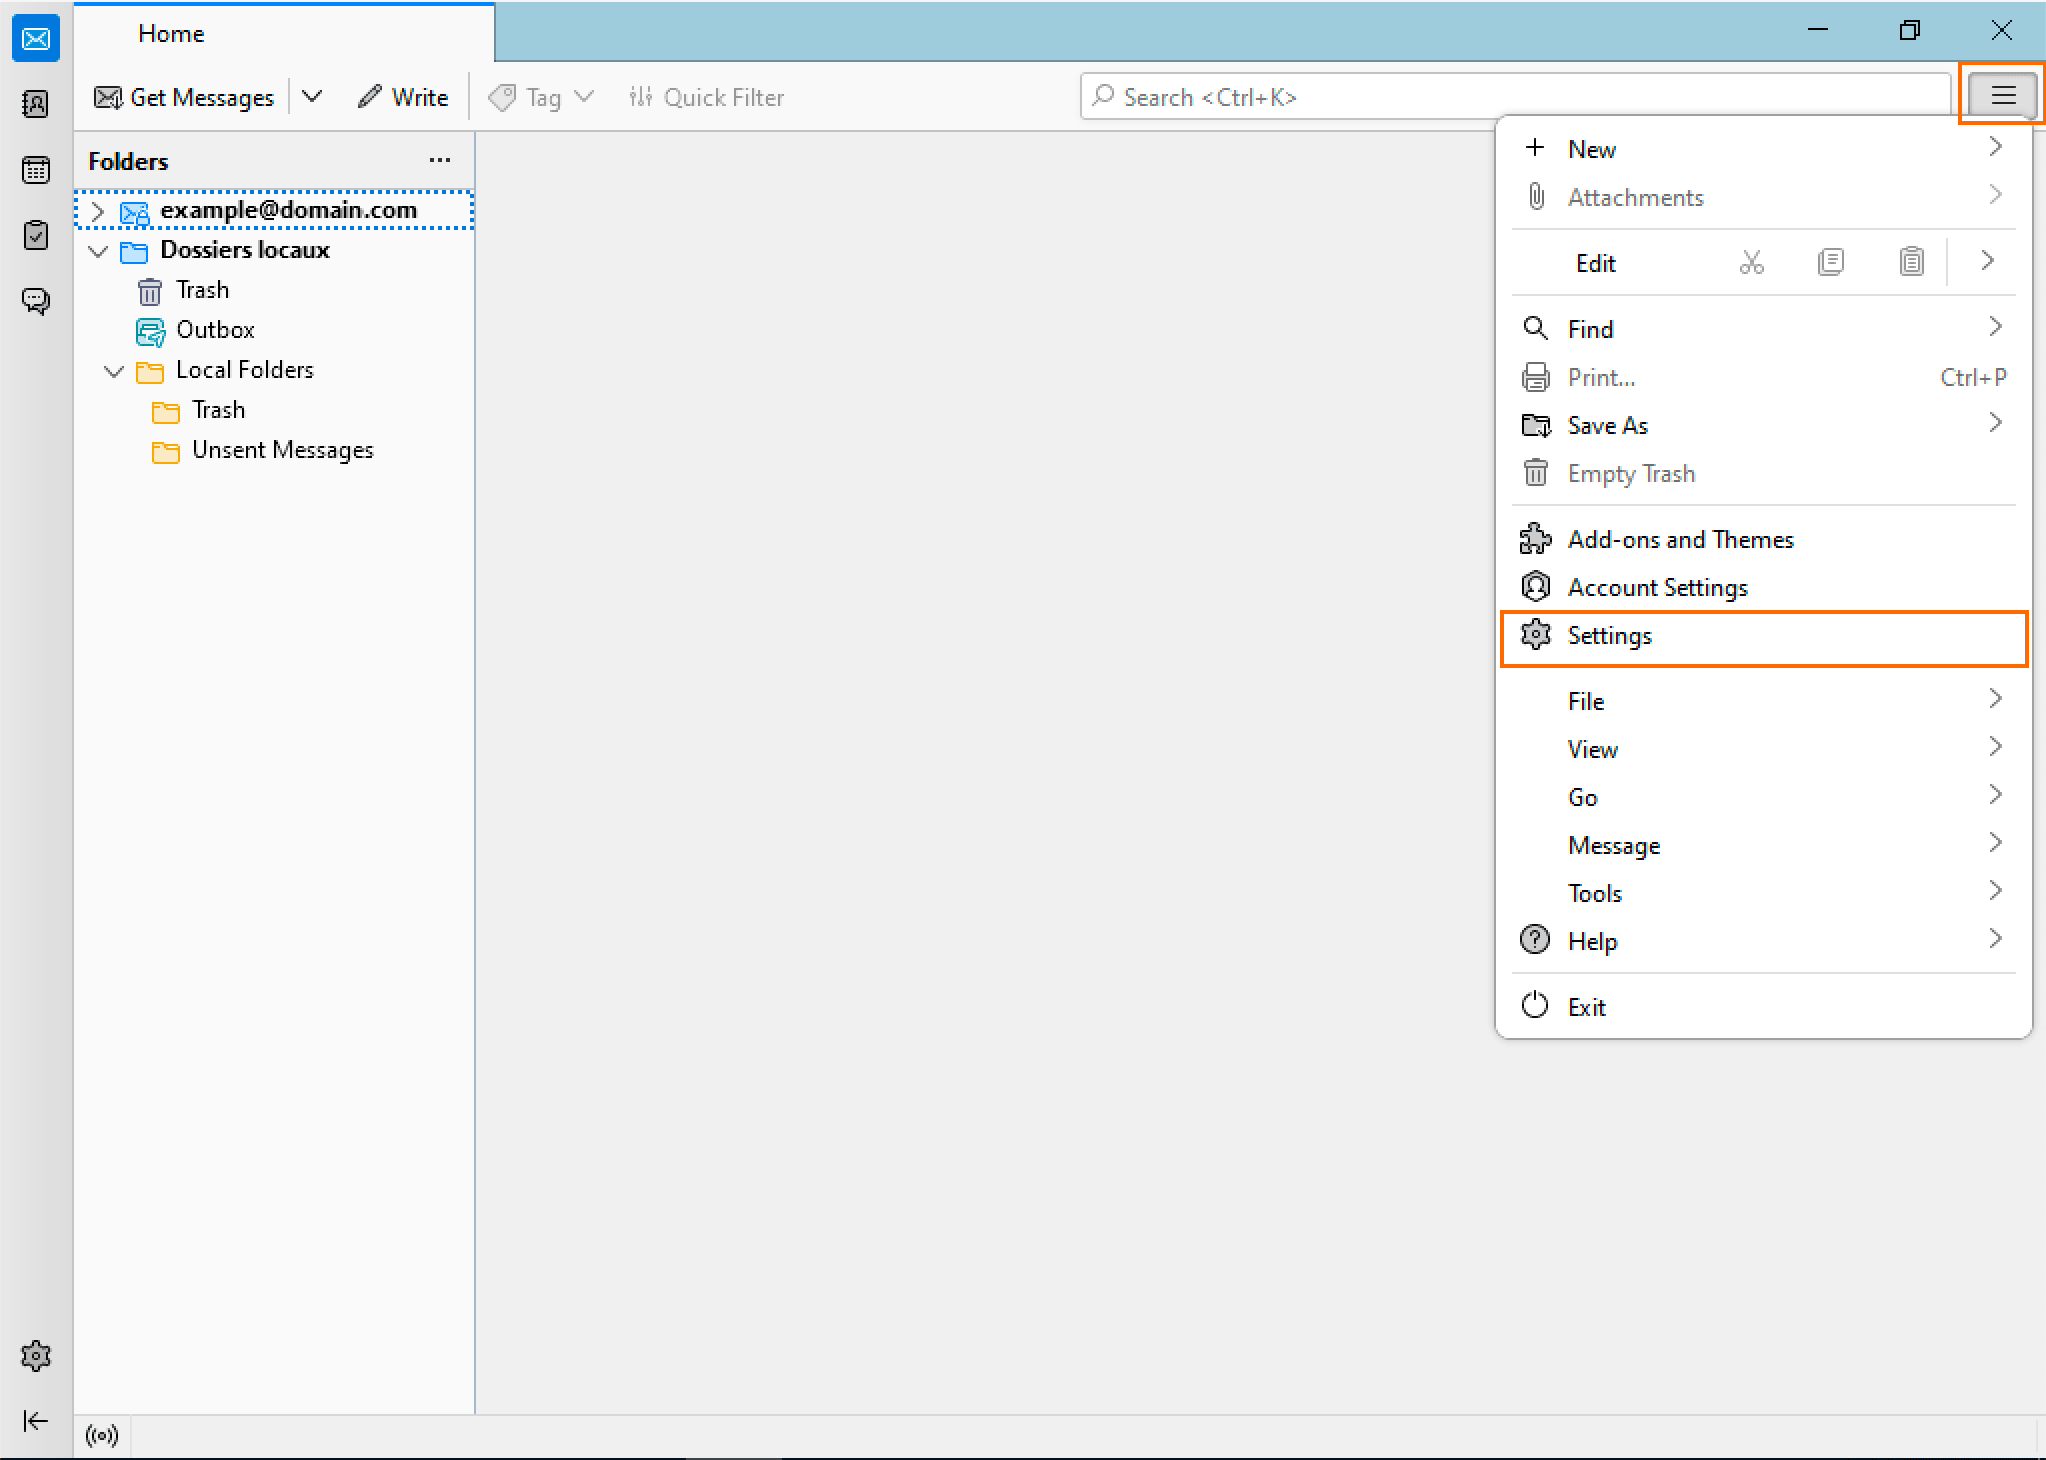
Task: Open the Tag toolbar dropdown
Action: [x=541, y=97]
